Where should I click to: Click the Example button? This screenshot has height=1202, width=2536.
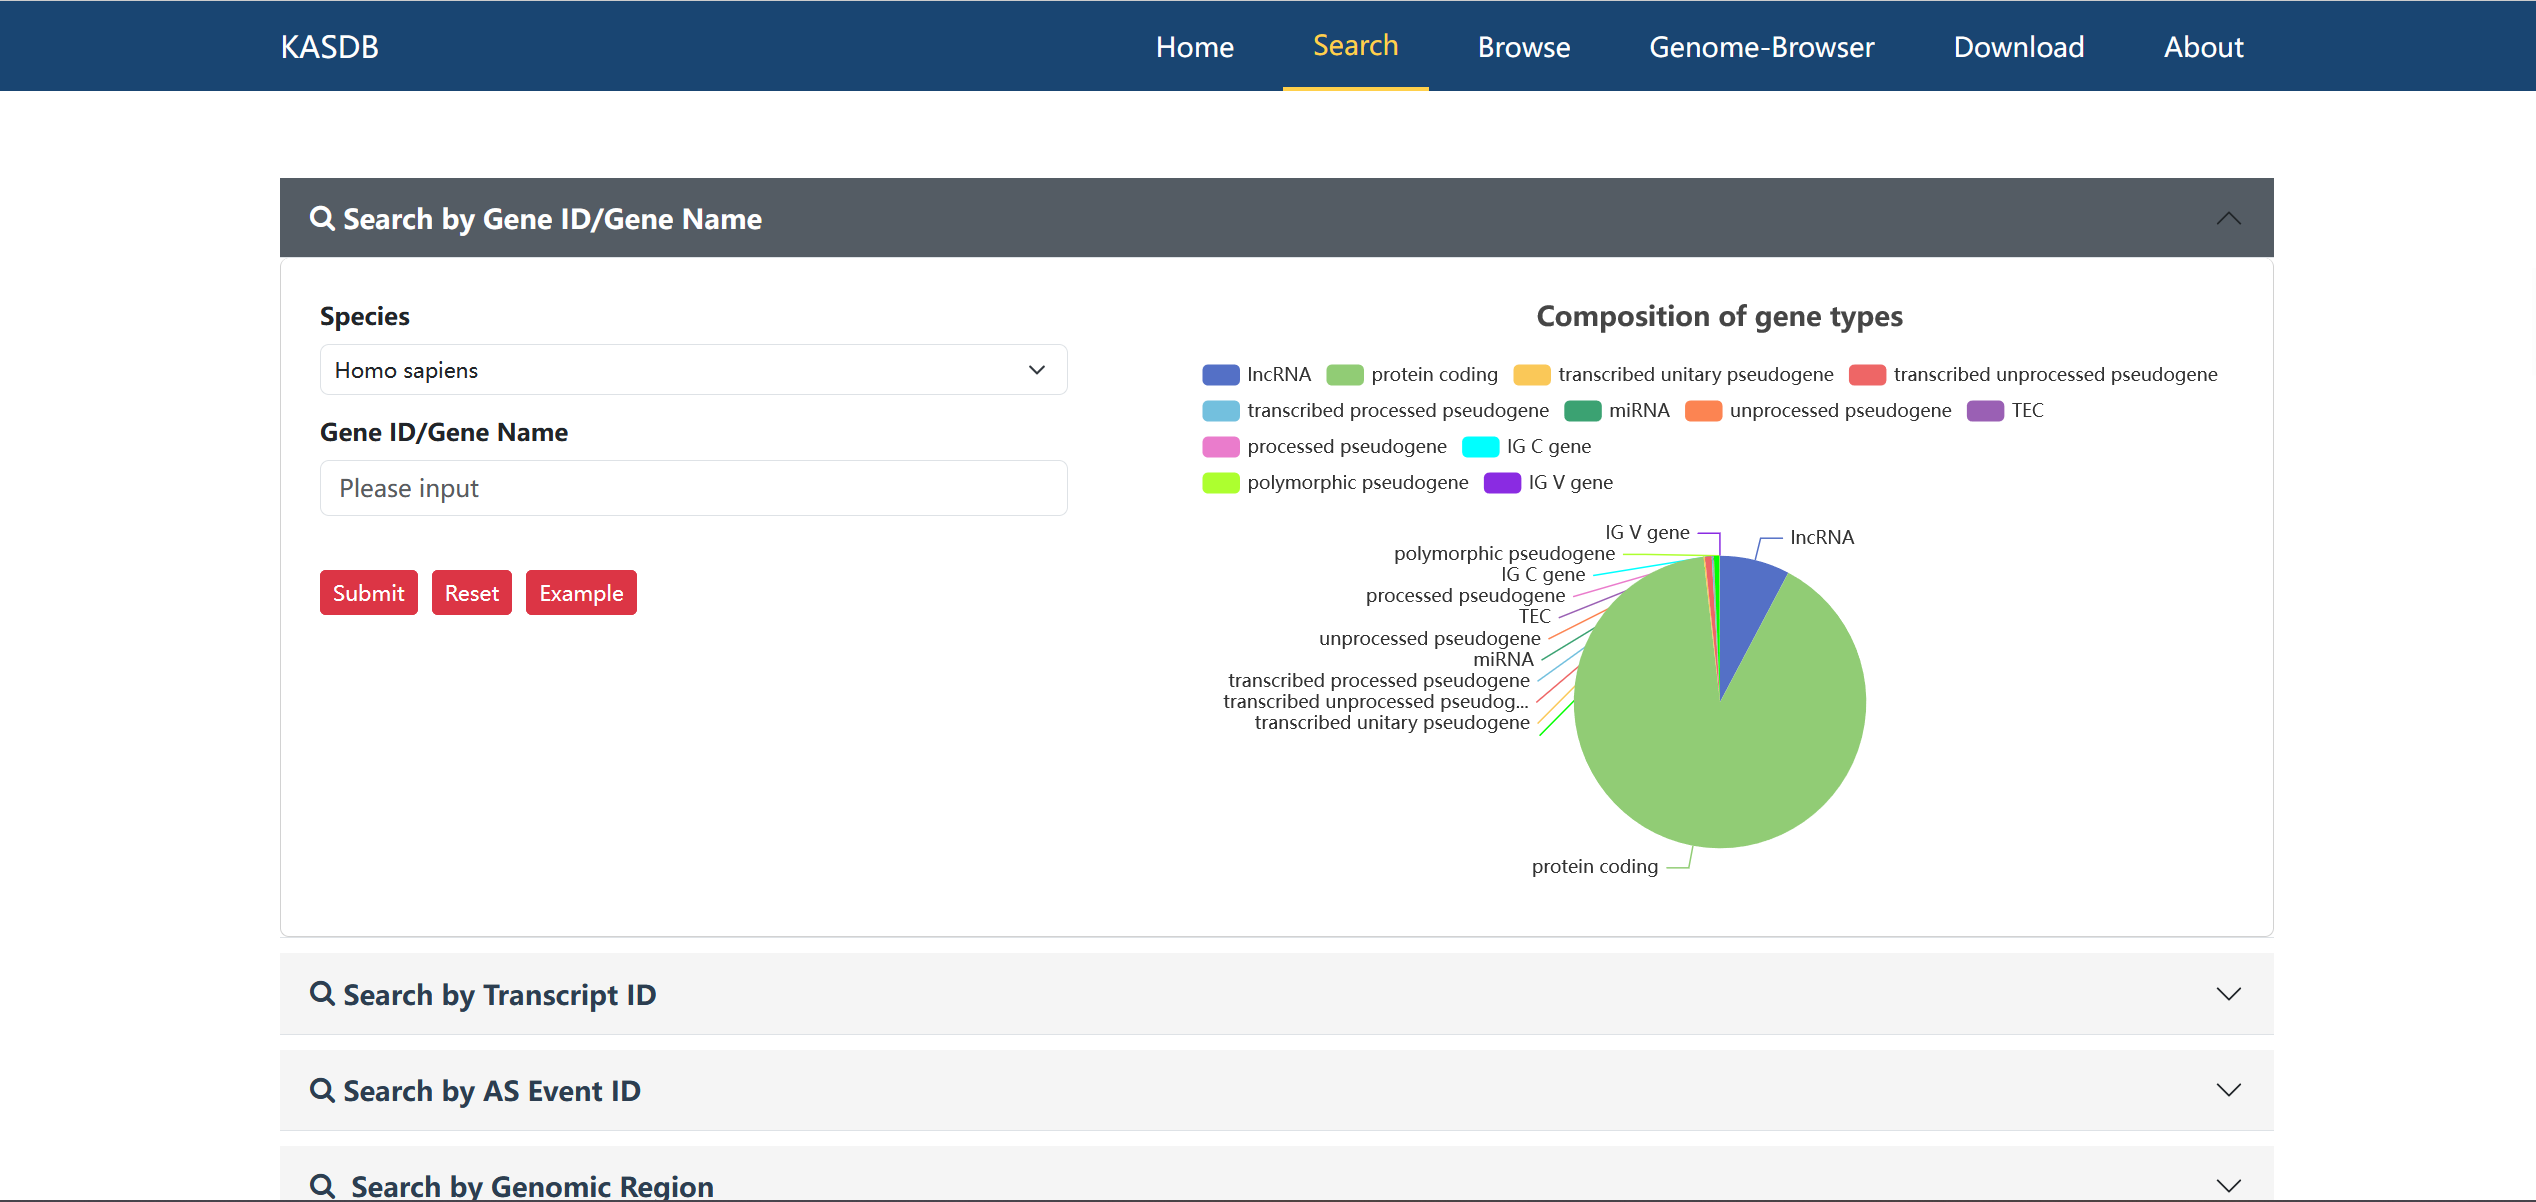point(581,593)
